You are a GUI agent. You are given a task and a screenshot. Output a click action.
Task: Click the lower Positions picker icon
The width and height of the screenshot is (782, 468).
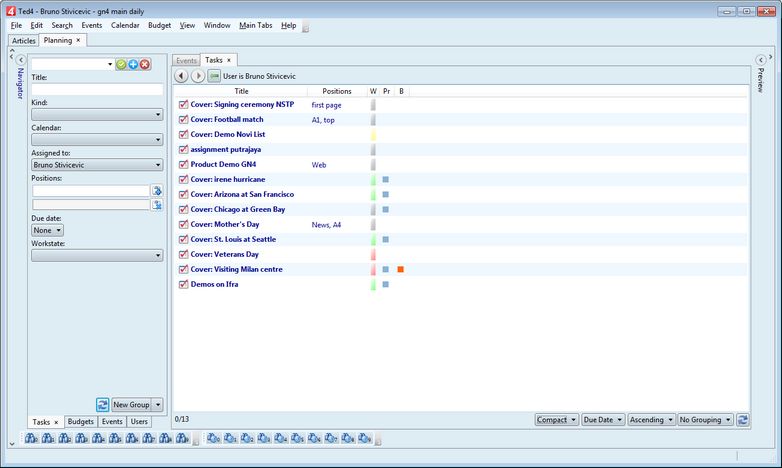(x=157, y=205)
